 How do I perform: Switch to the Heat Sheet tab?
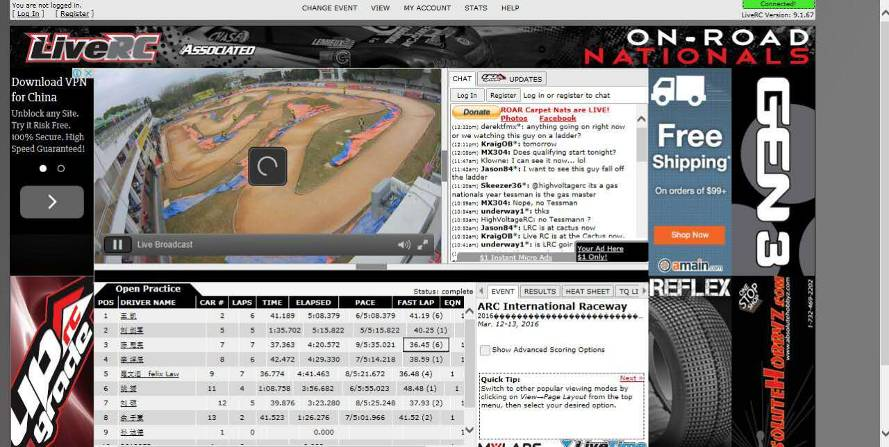pyautogui.click(x=587, y=292)
